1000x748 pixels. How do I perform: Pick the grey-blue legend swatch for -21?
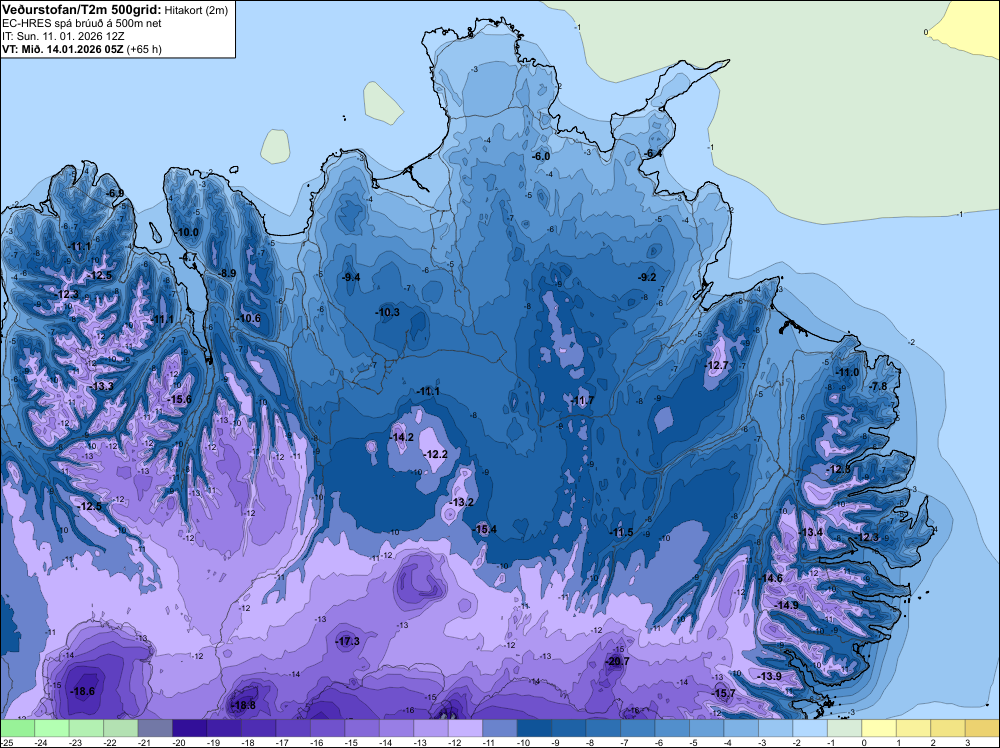155,728
